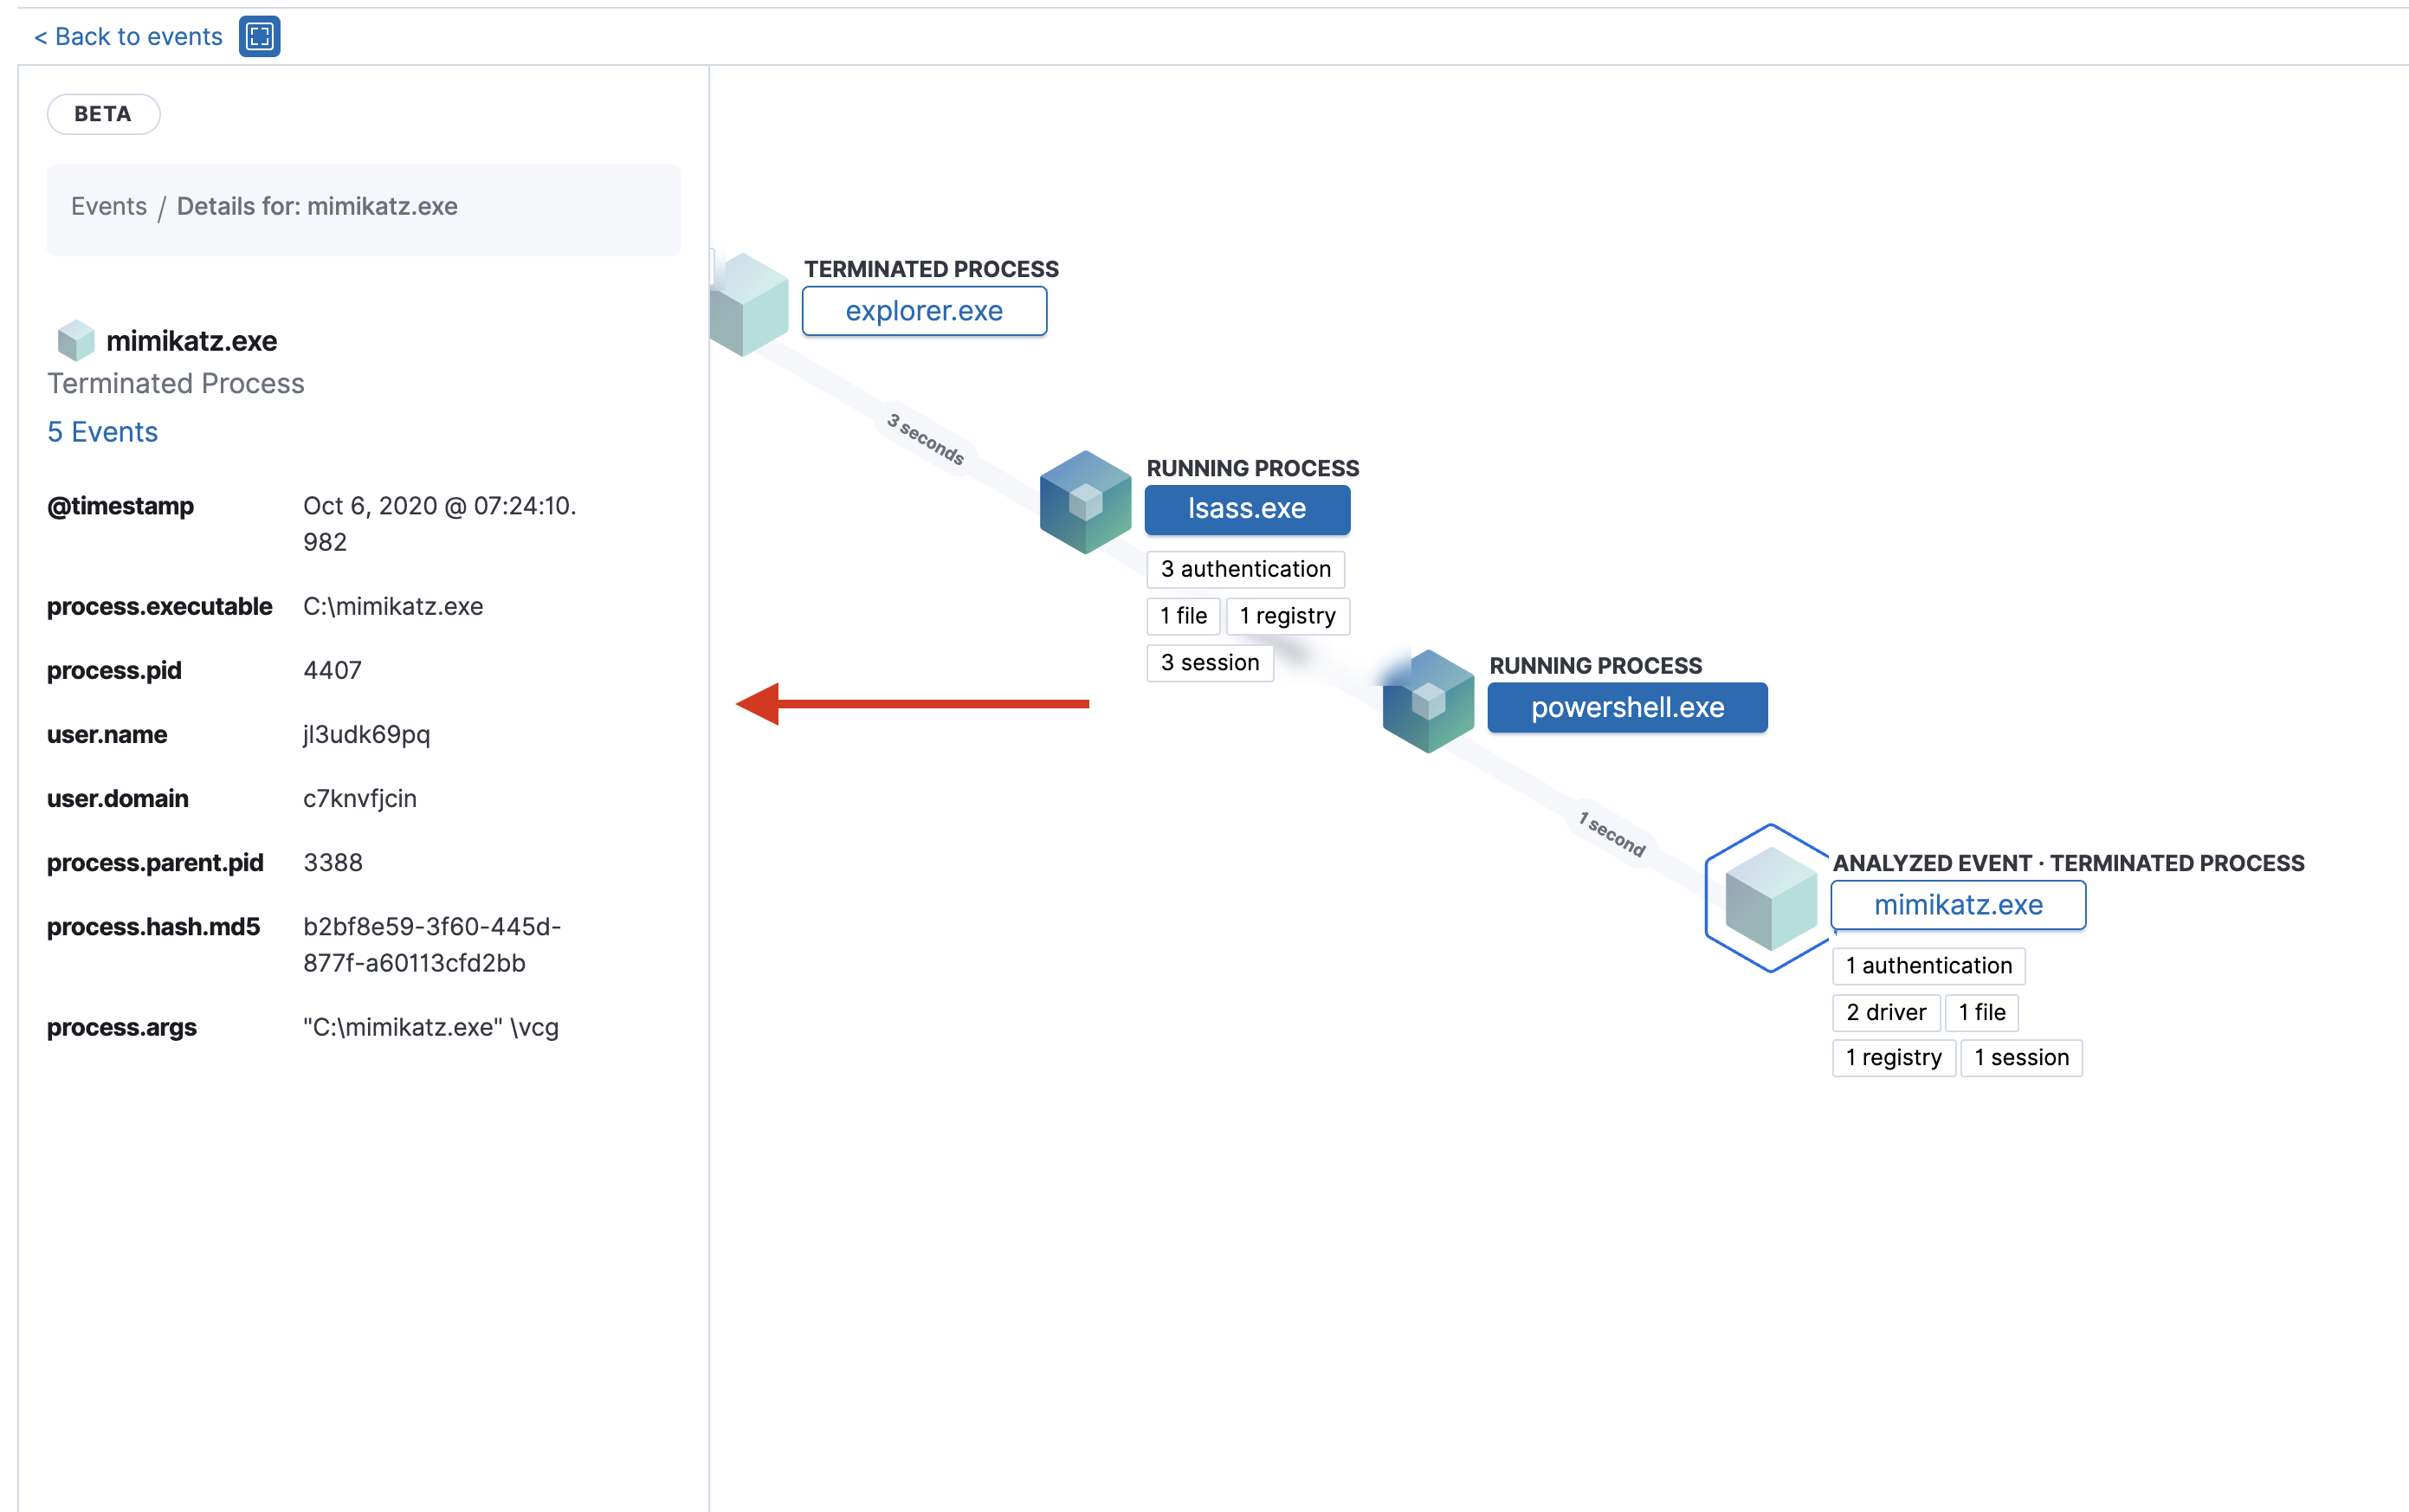The height and width of the screenshot is (1512, 2409).
Task: Go back to events
Action: (x=128, y=37)
